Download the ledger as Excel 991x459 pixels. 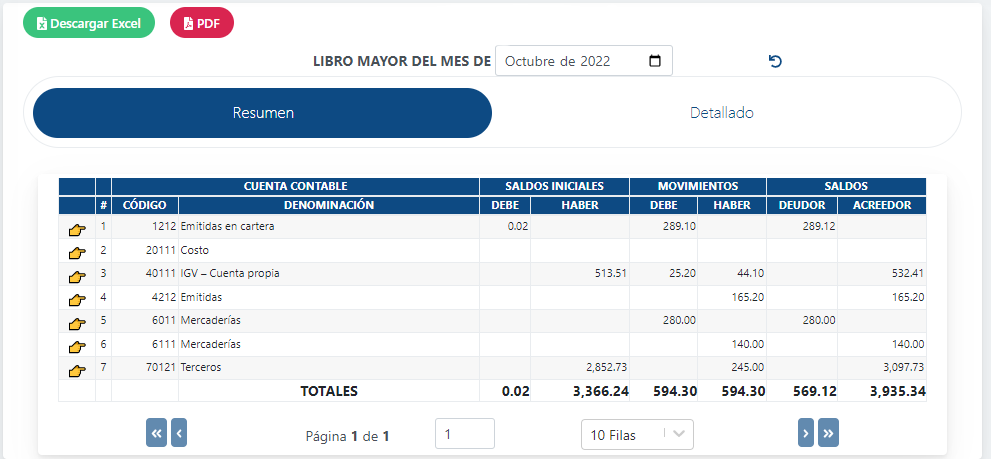tap(89, 23)
